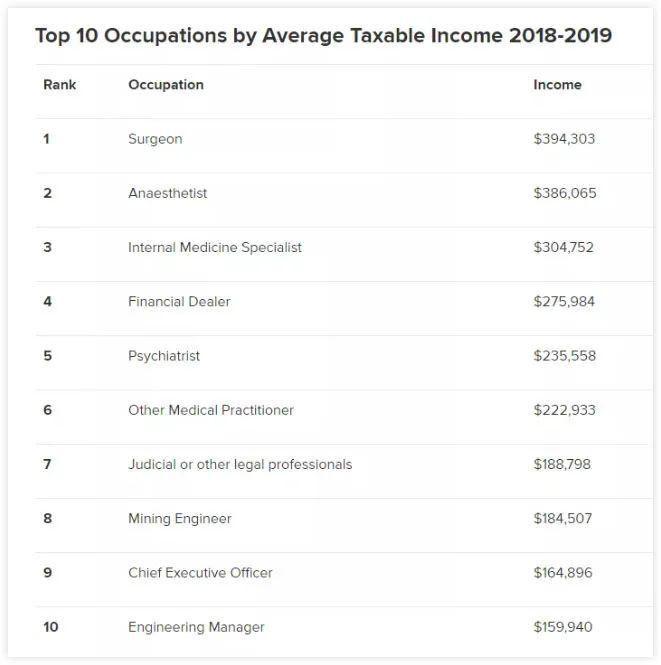Viewport: 661px width, 665px height.
Task: Click the table title heading
Action: click(323, 36)
